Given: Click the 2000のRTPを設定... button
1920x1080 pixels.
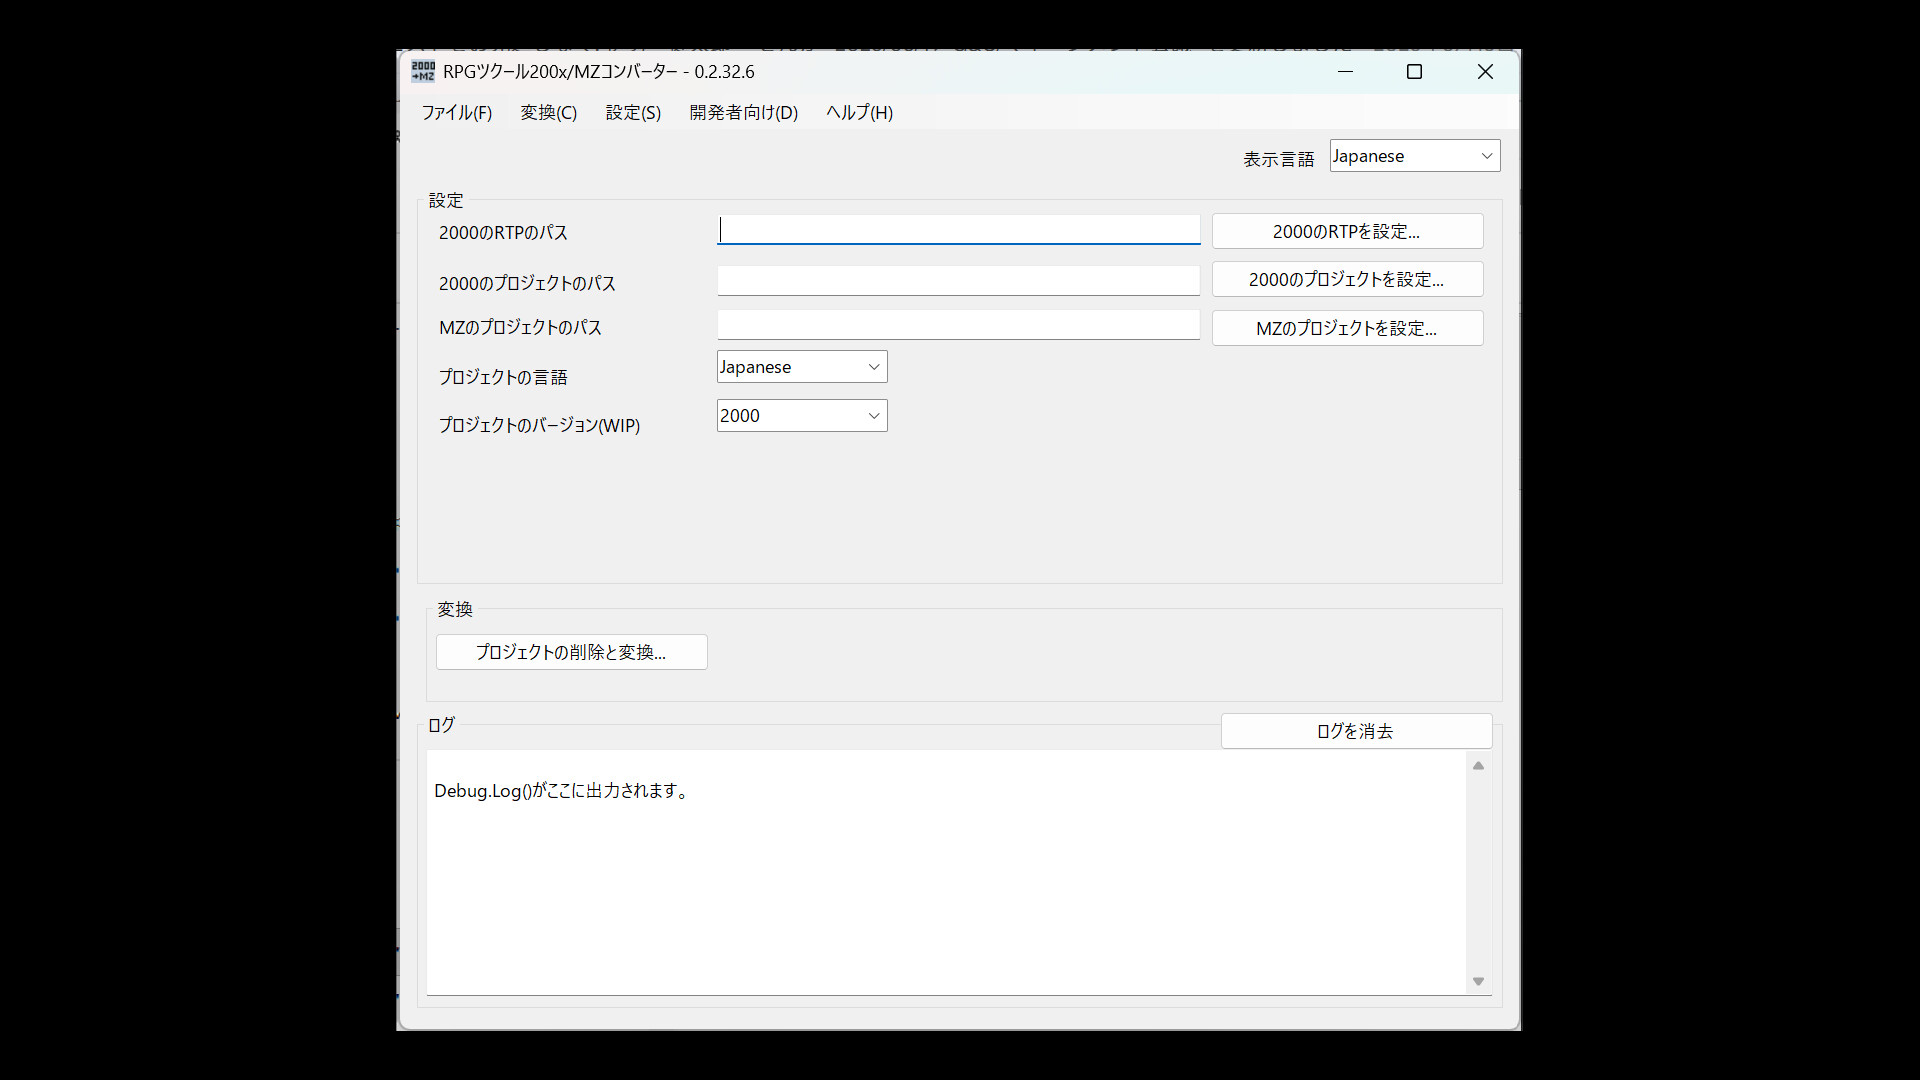Looking at the screenshot, I should [1347, 231].
